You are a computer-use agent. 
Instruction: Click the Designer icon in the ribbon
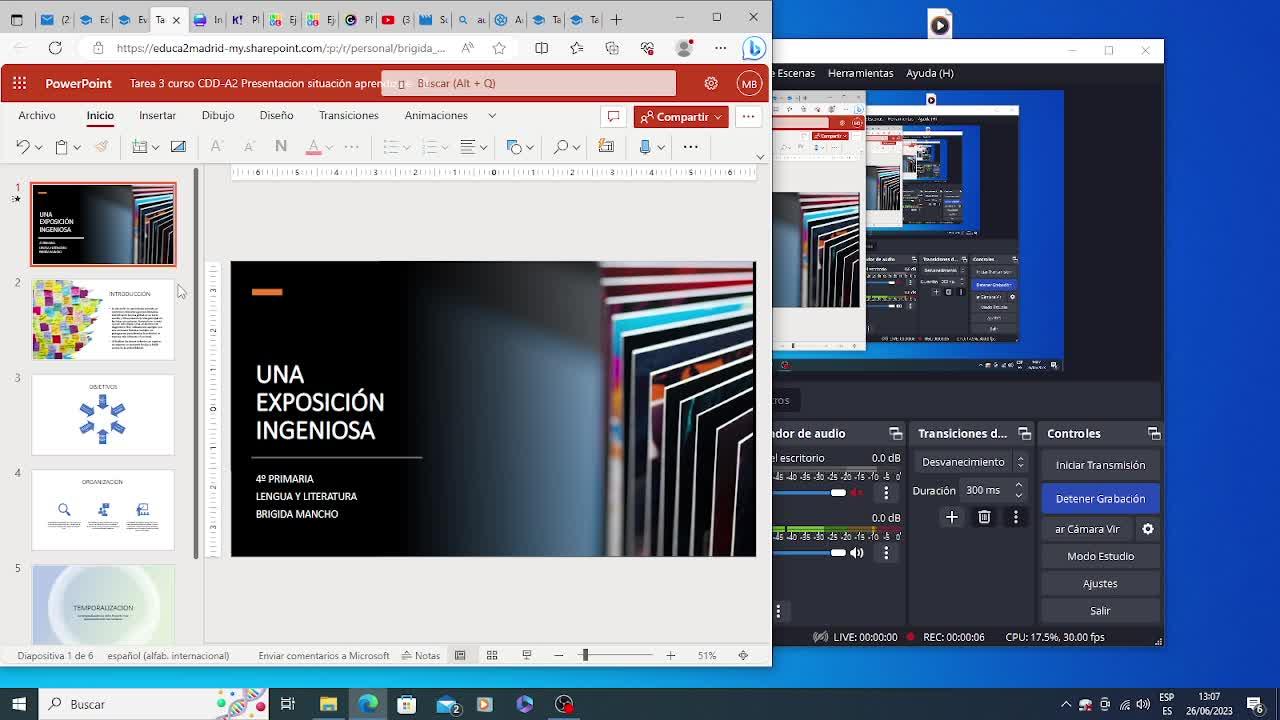(x=606, y=147)
